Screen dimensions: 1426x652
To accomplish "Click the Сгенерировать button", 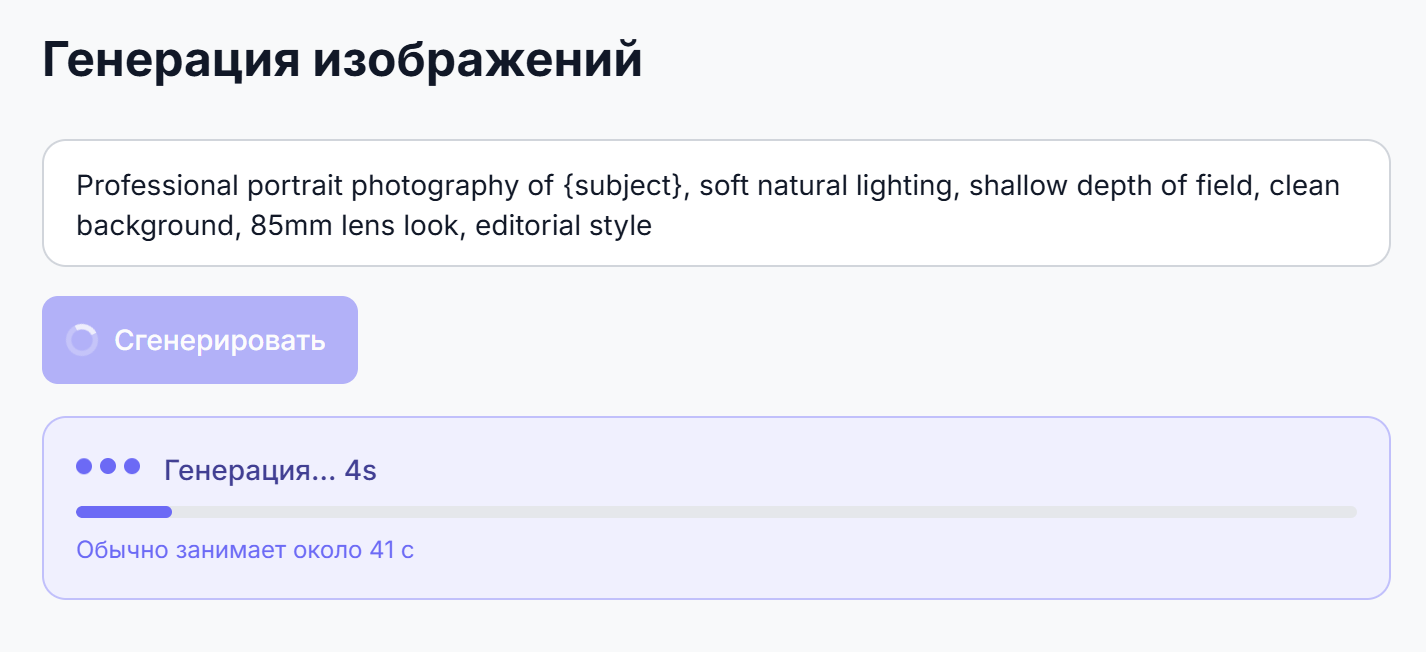I will pyautogui.click(x=200, y=340).
